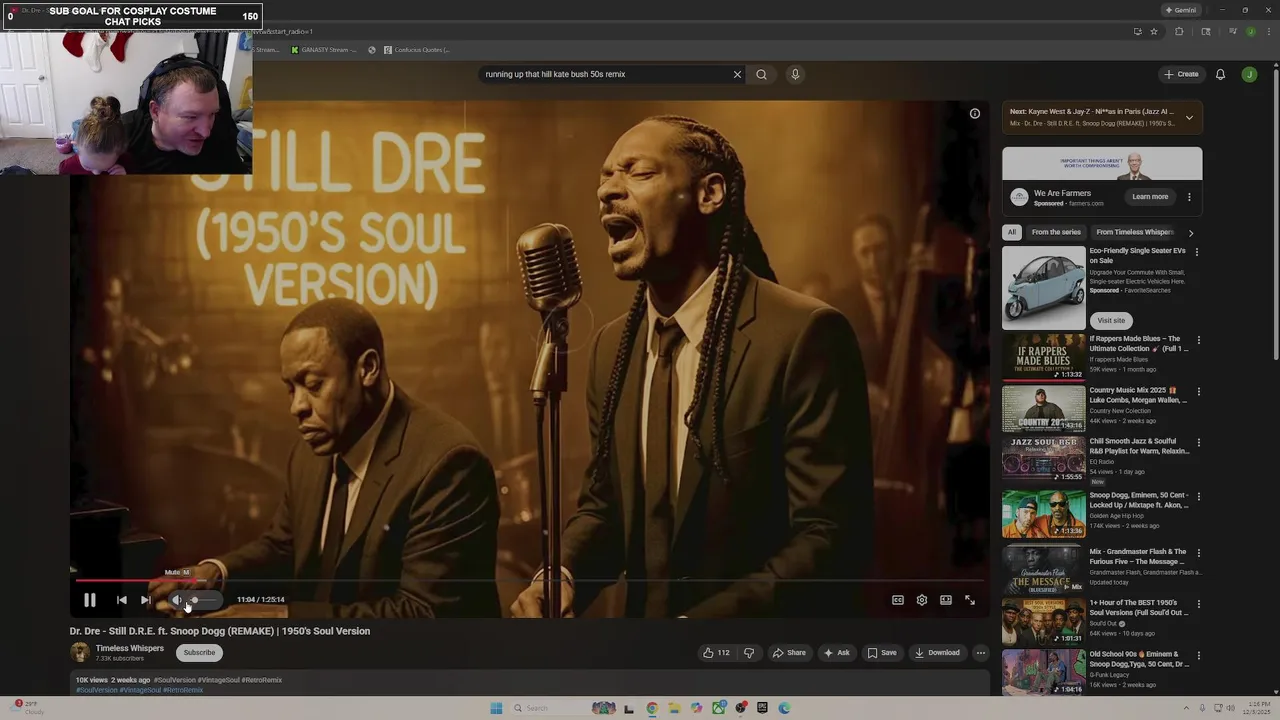The image size is (1280, 720).
Task: Expand the mix playlist chevron
Action: (x=1189, y=118)
